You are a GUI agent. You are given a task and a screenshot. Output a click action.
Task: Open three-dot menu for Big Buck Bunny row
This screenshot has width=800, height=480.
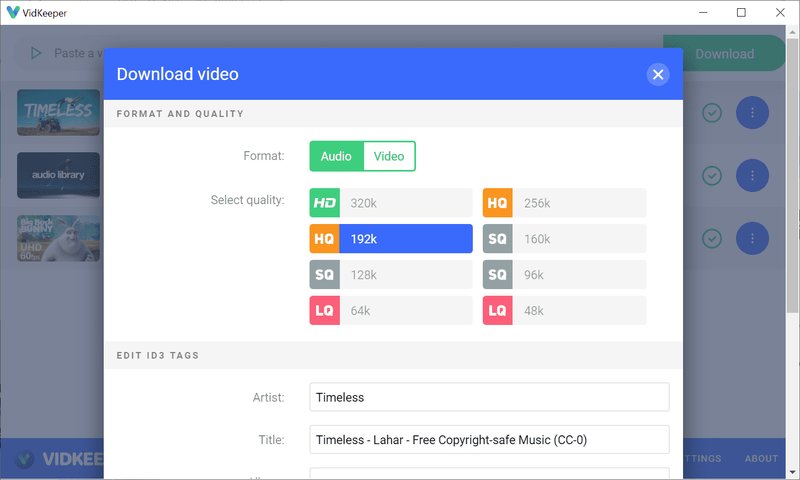coord(752,238)
